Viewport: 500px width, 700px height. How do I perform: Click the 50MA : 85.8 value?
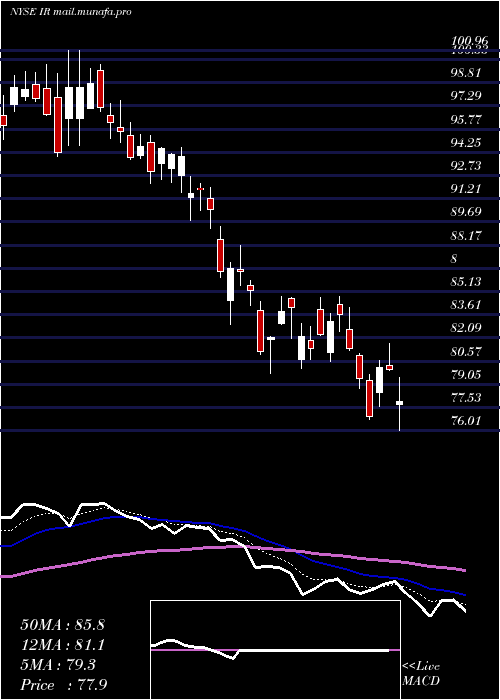tap(62, 625)
